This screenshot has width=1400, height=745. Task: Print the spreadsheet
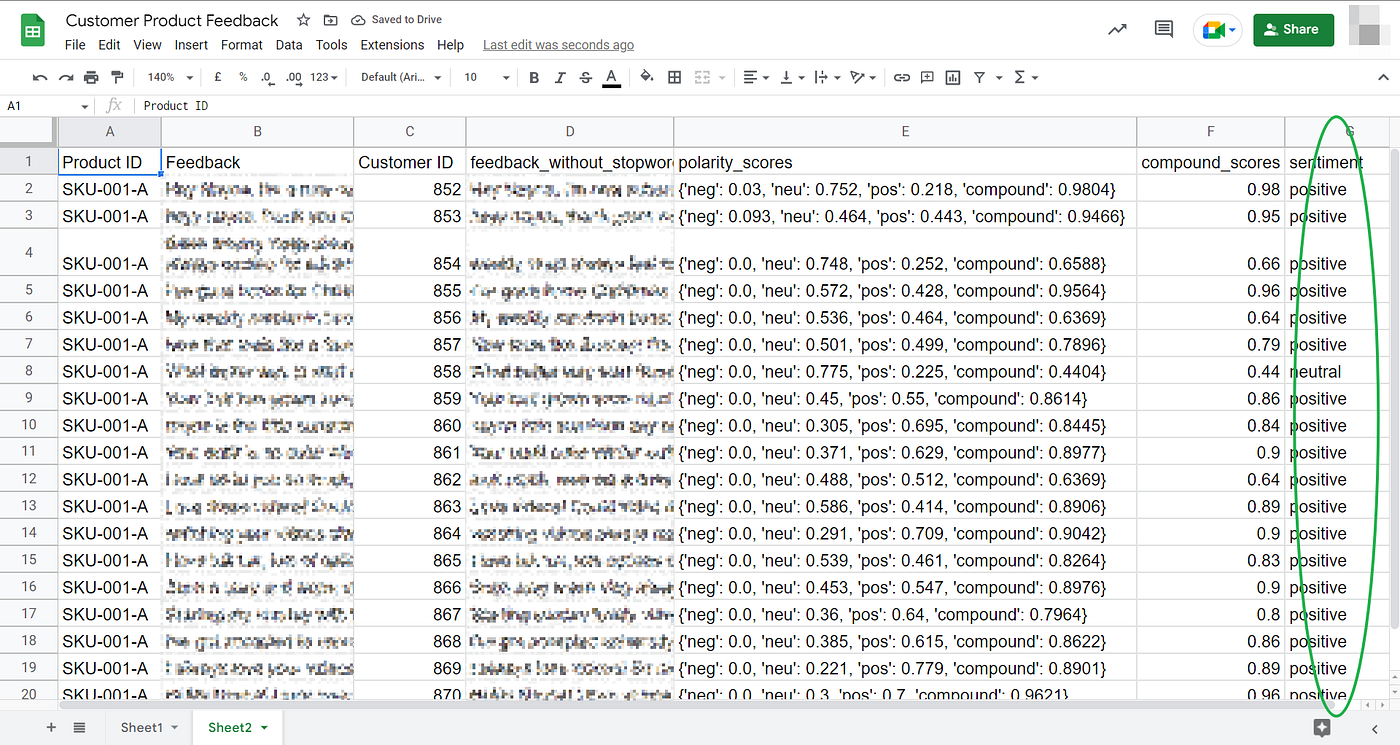pos(92,77)
